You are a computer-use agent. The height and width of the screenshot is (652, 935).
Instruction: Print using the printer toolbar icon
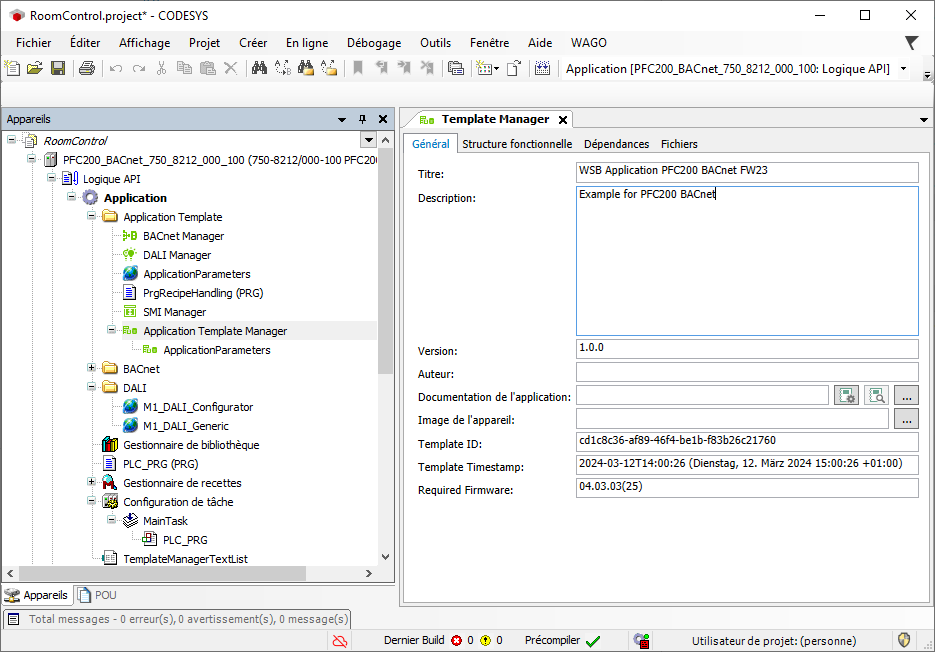pyautogui.click(x=87, y=69)
